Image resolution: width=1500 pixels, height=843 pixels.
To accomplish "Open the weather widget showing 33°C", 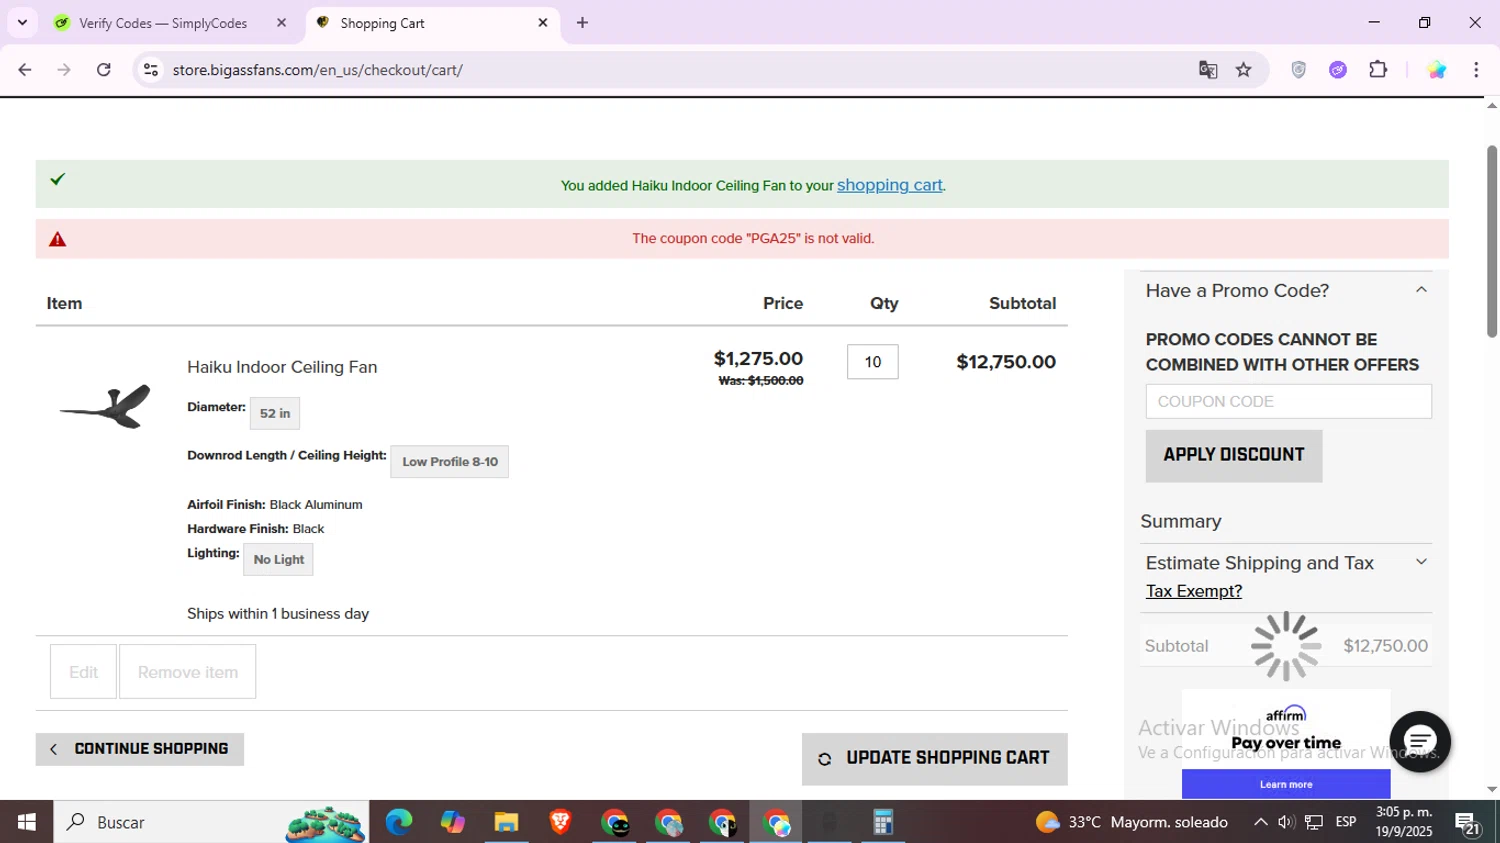I will coord(1132,822).
